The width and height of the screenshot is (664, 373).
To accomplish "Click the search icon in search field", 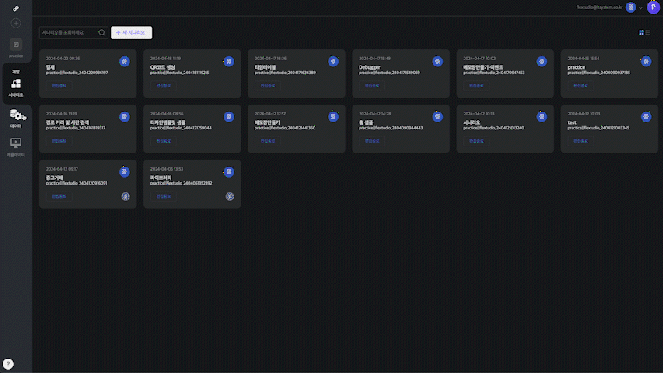I will coord(101,33).
